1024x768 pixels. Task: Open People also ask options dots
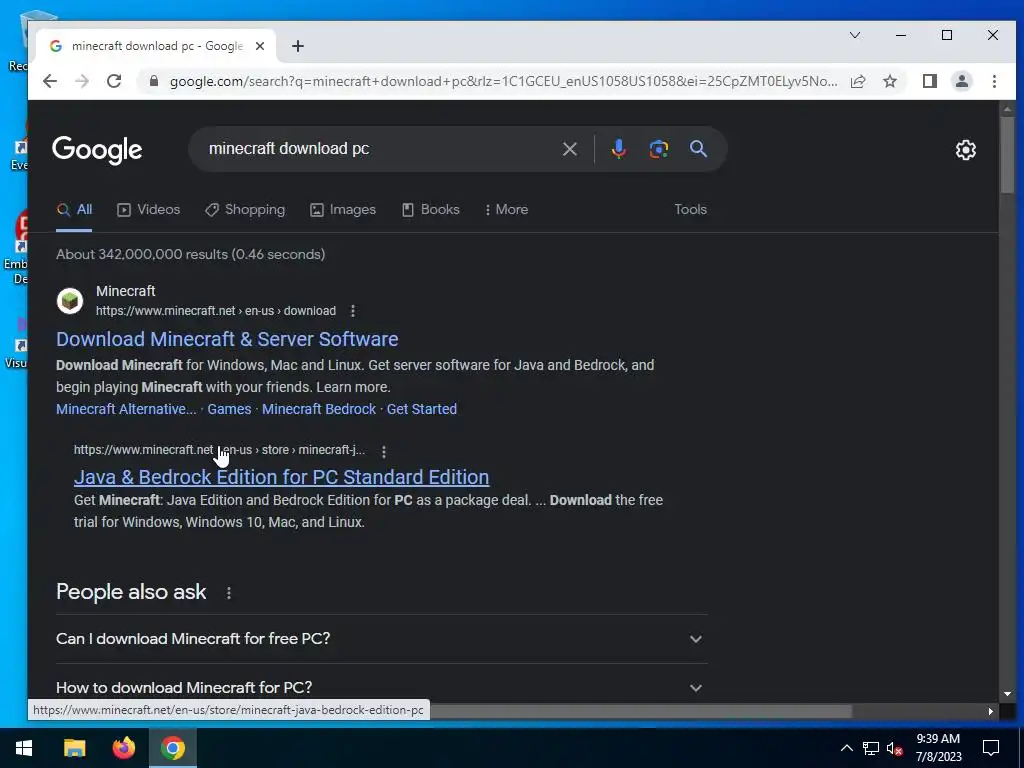[x=229, y=592]
